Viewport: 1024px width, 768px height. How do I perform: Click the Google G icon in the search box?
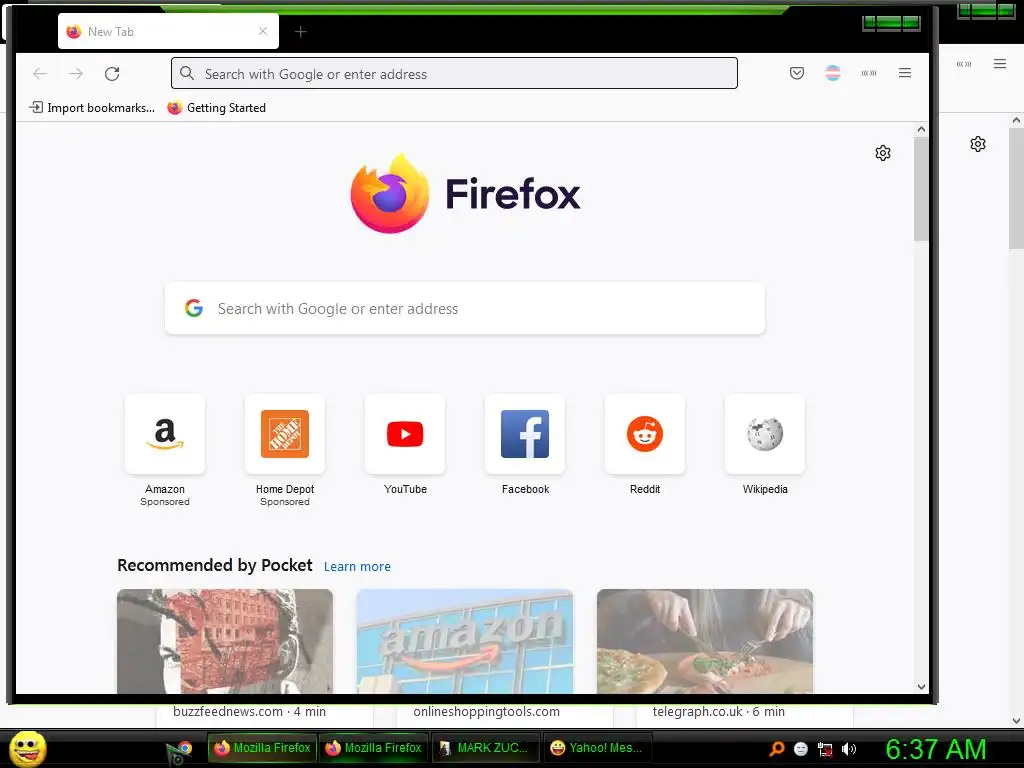point(194,308)
